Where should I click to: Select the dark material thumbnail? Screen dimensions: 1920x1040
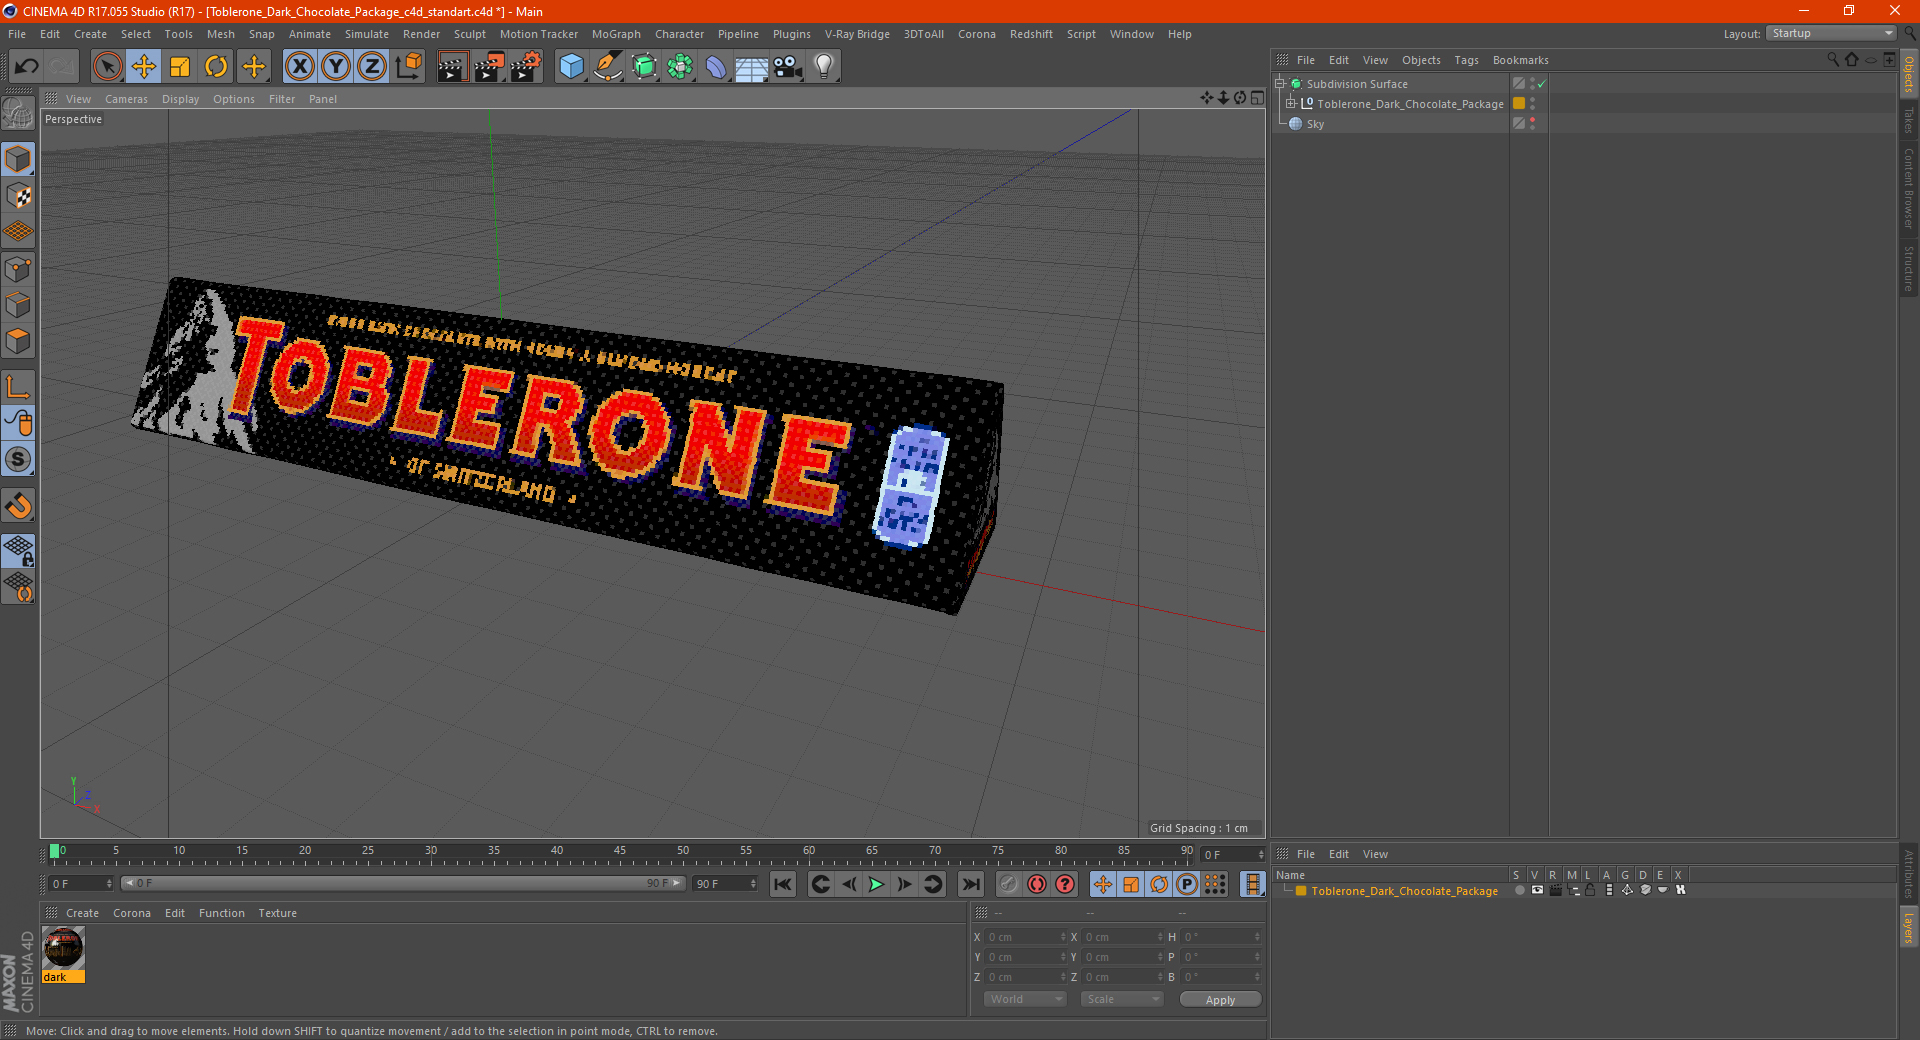pos(63,949)
